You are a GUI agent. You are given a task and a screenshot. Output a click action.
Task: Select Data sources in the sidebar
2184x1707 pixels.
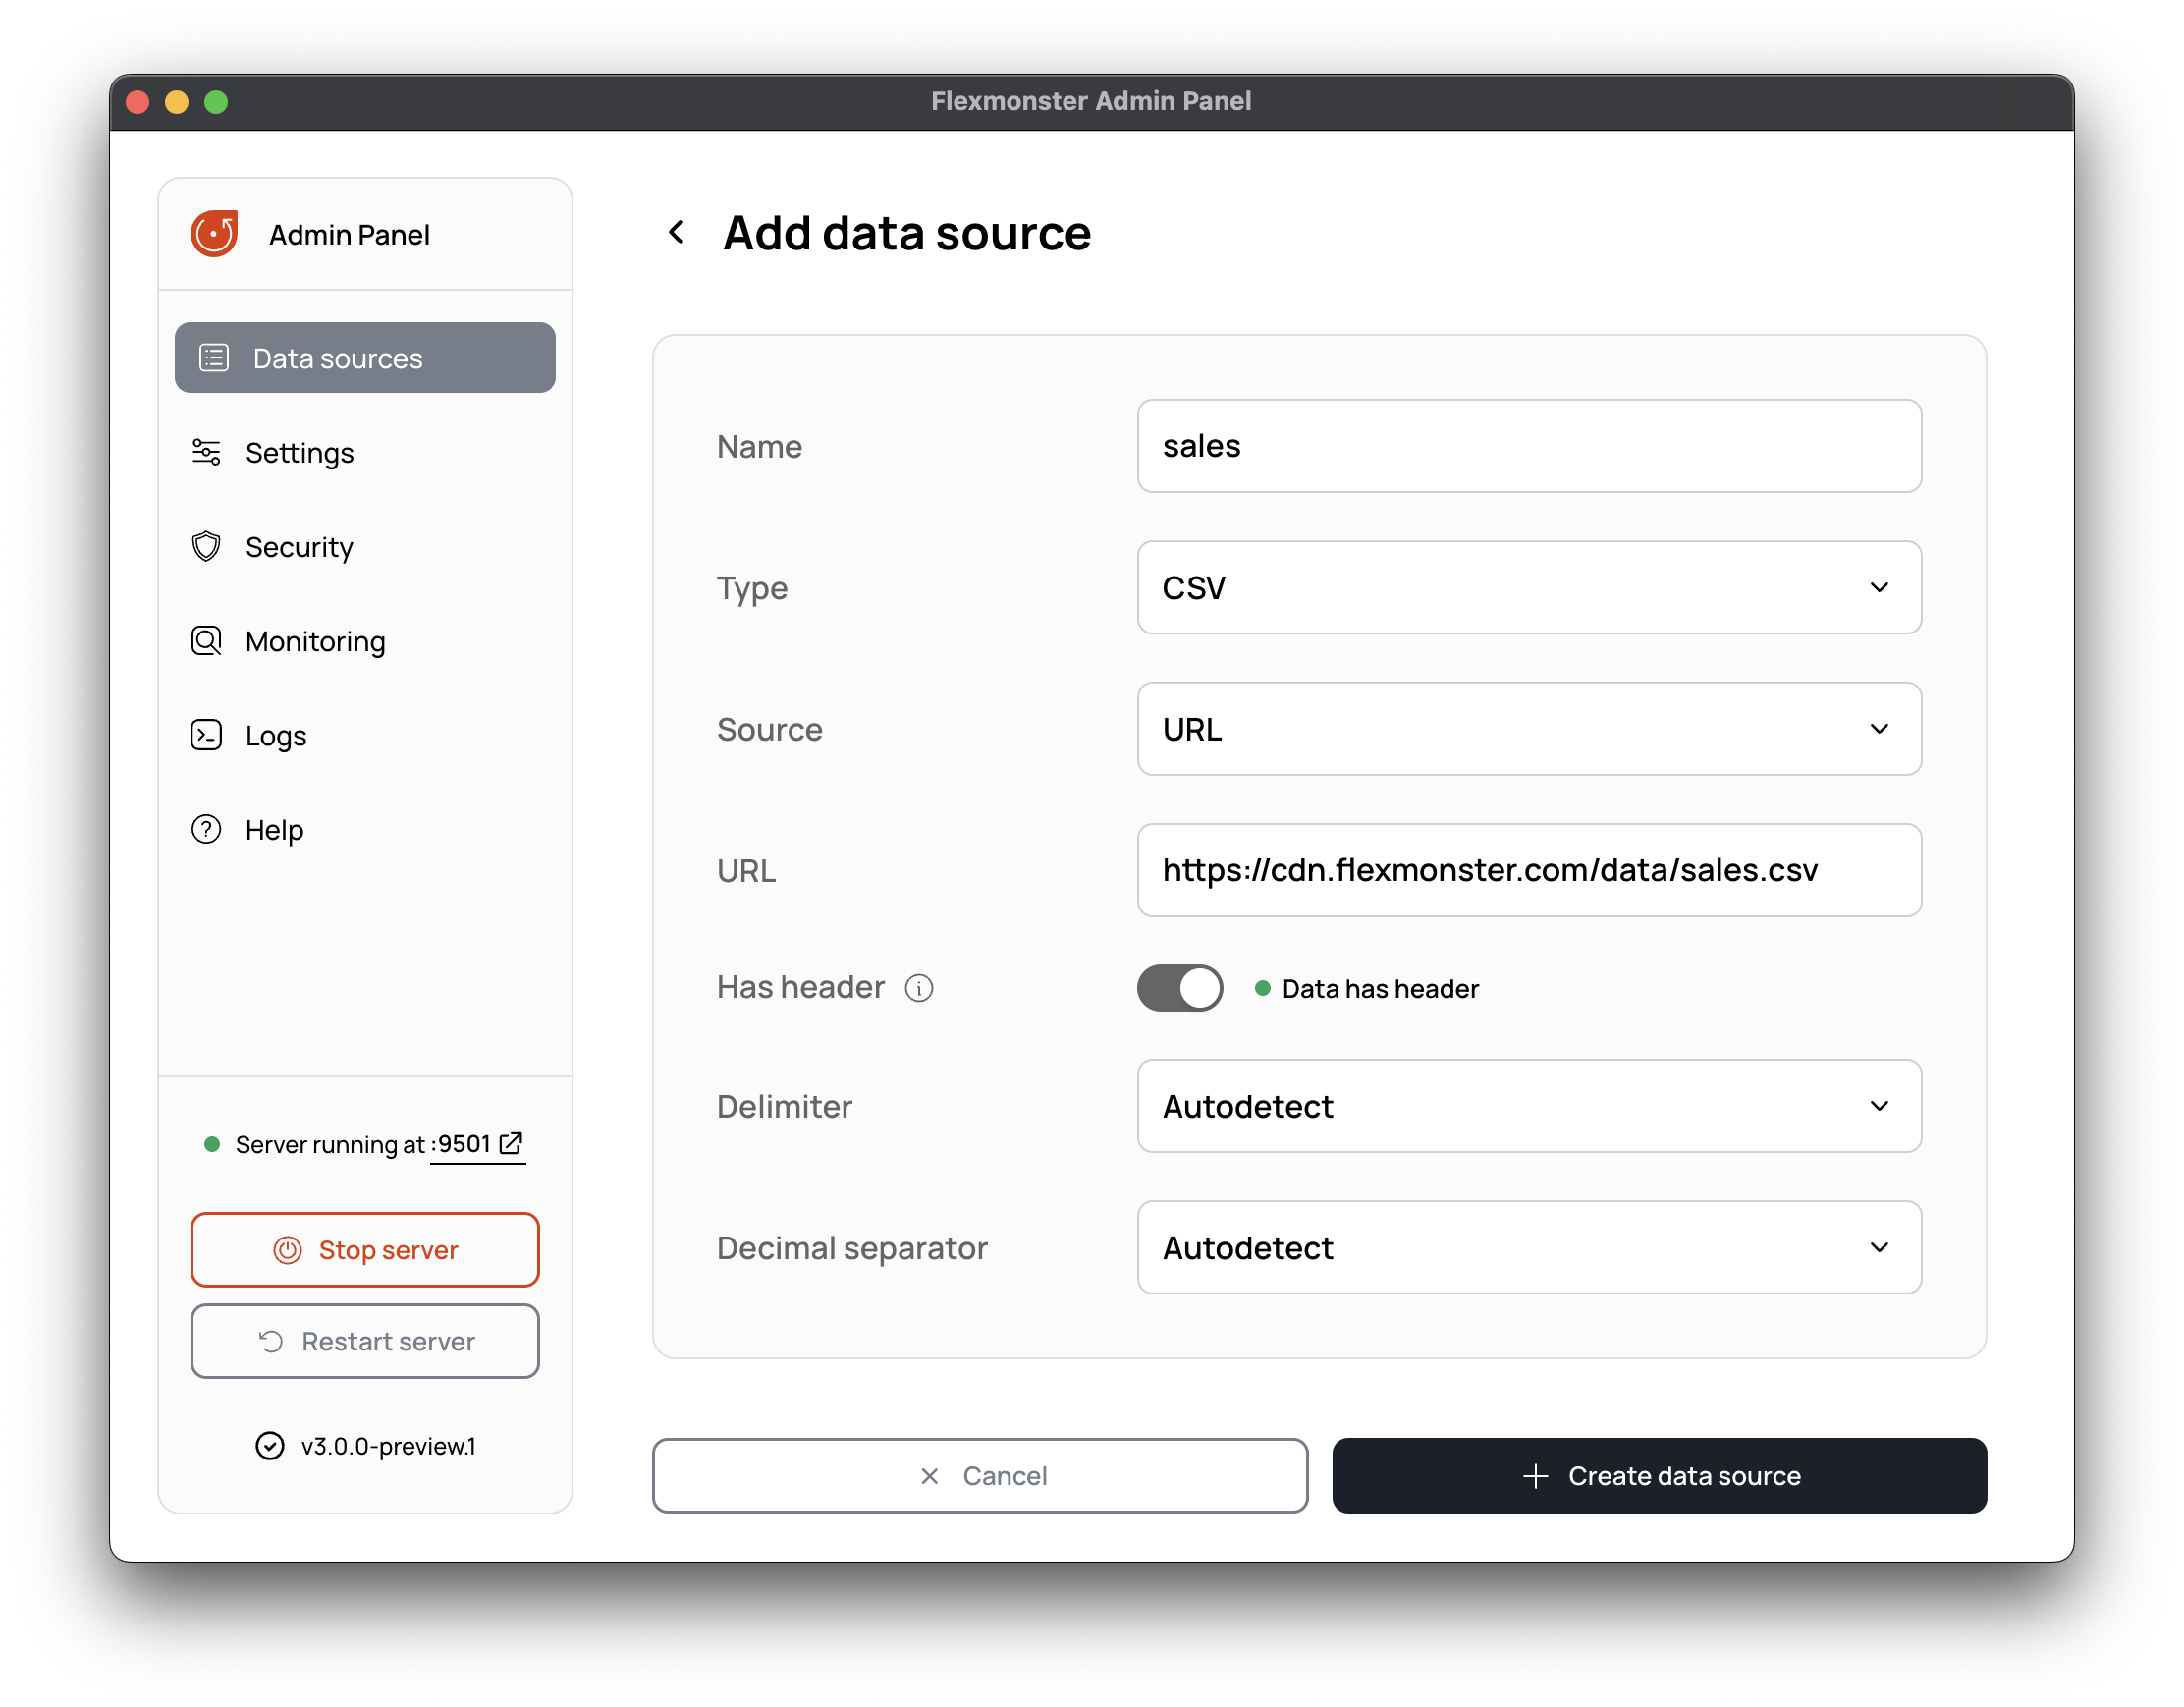(x=365, y=358)
